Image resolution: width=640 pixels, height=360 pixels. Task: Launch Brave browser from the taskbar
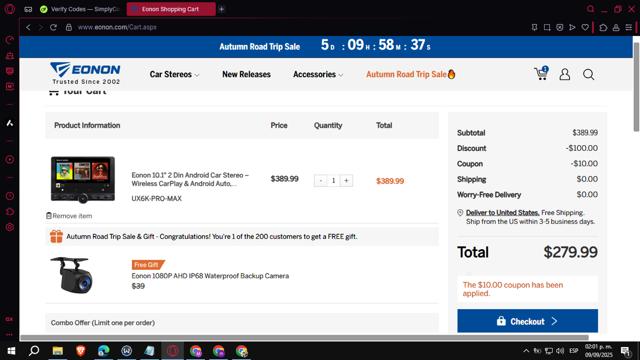pos(80,351)
